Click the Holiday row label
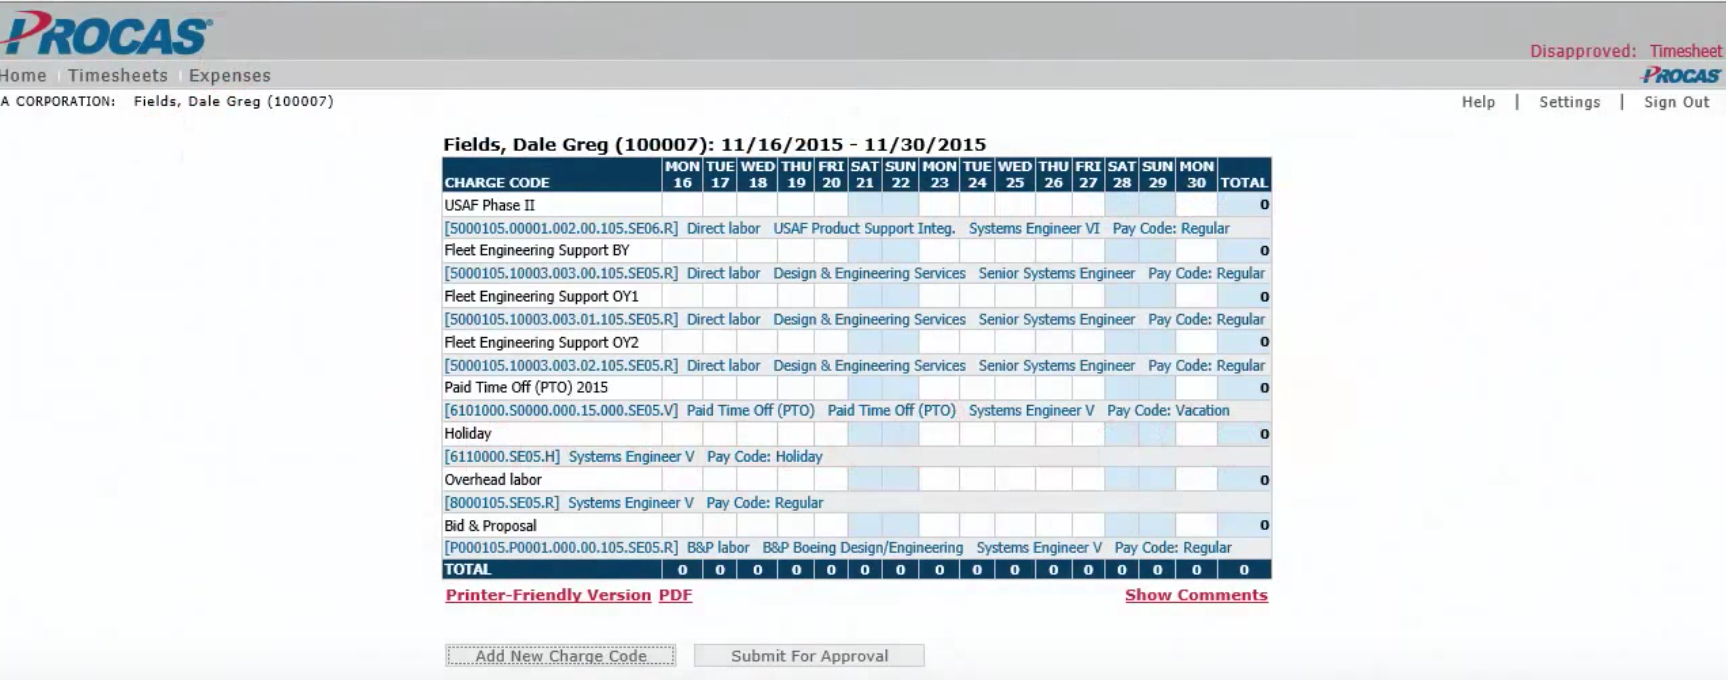 point(468,434)
